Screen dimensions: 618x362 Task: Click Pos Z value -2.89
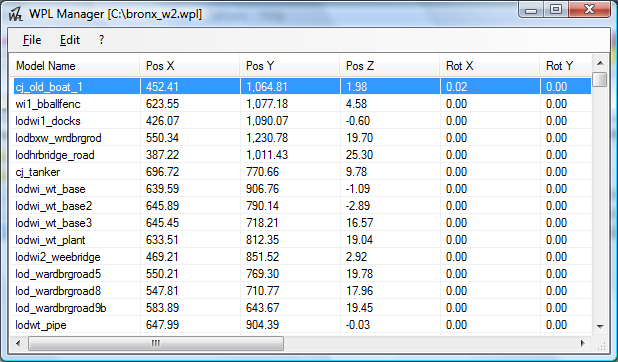point(358,205)
